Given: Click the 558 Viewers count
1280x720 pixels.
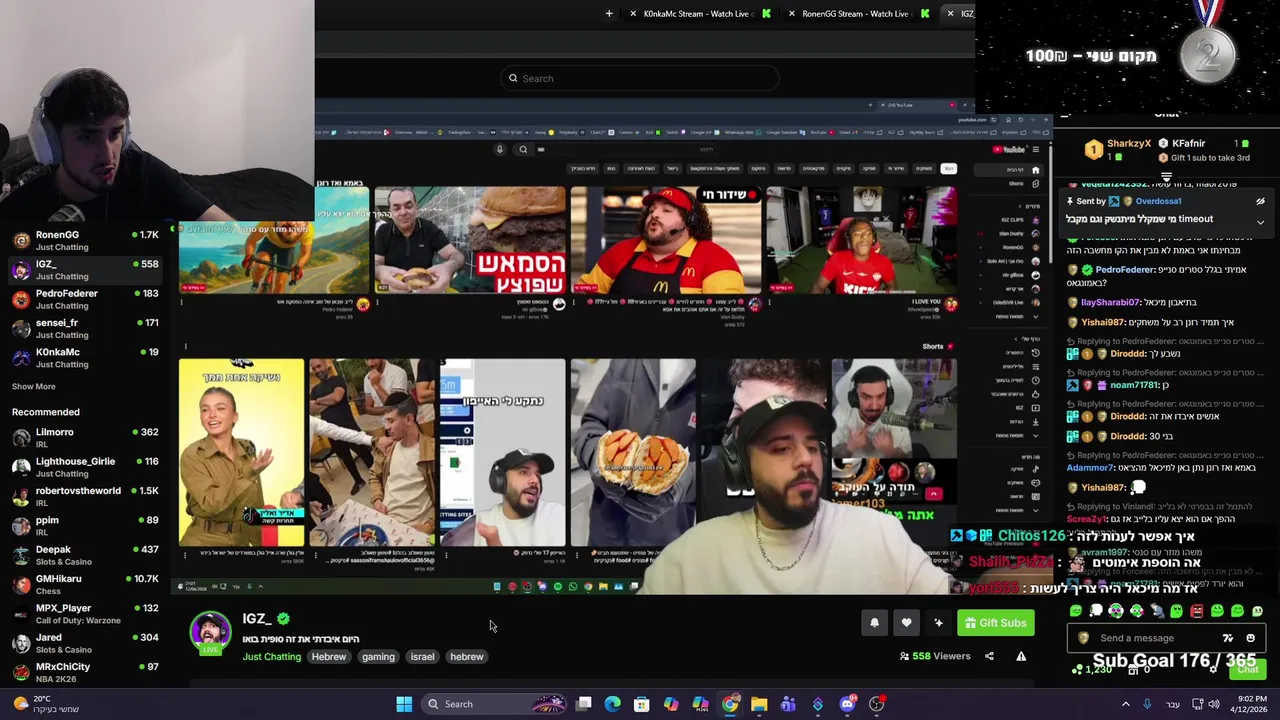Looking at the screenshot, I should [935, 656].
